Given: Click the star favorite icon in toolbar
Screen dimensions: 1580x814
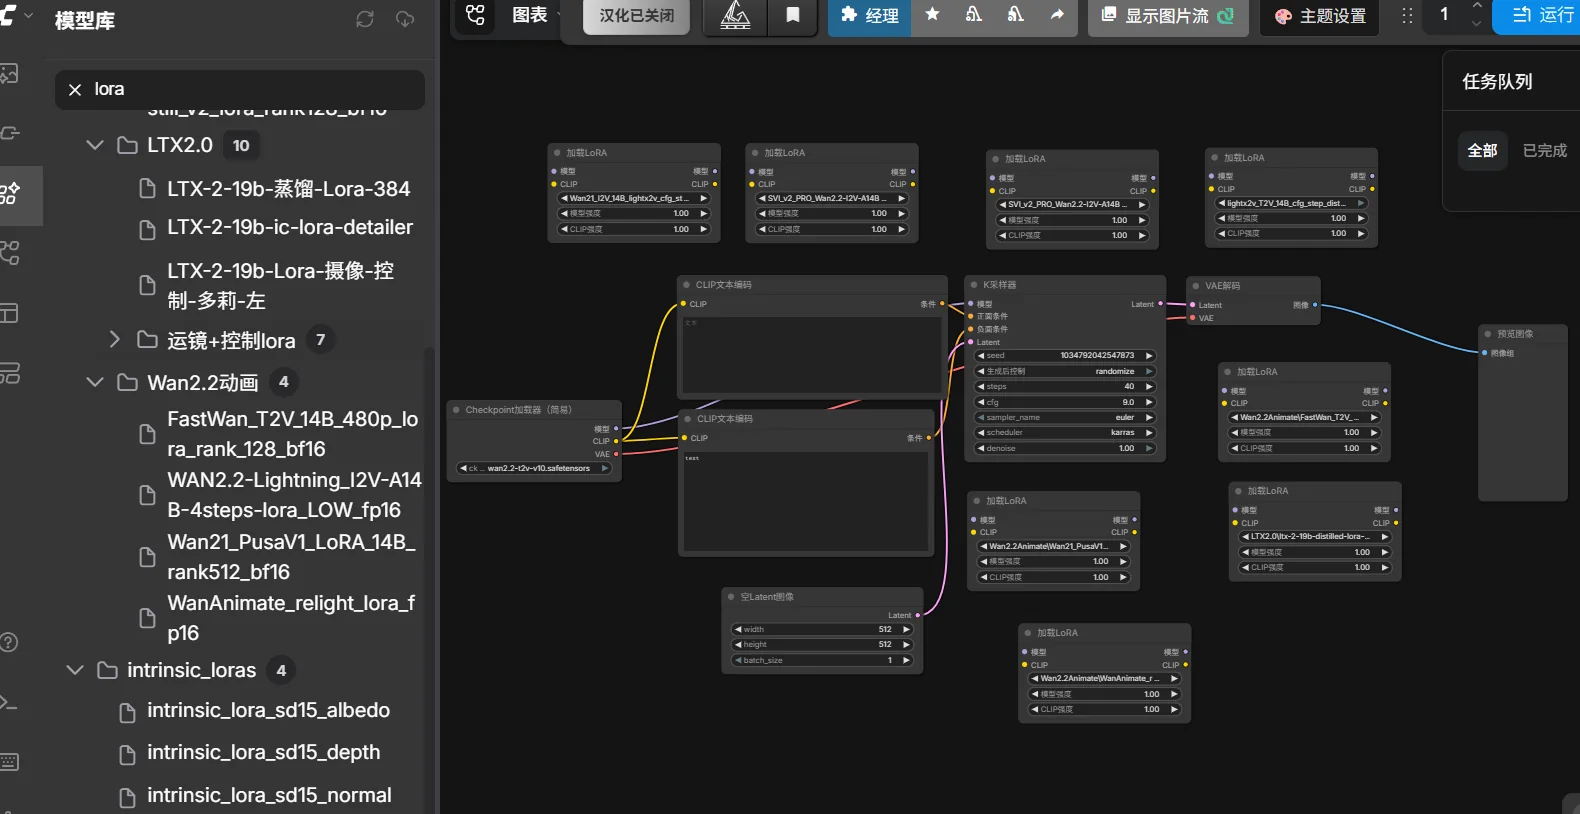Looking at the screenshot, I should pos(932,15).
